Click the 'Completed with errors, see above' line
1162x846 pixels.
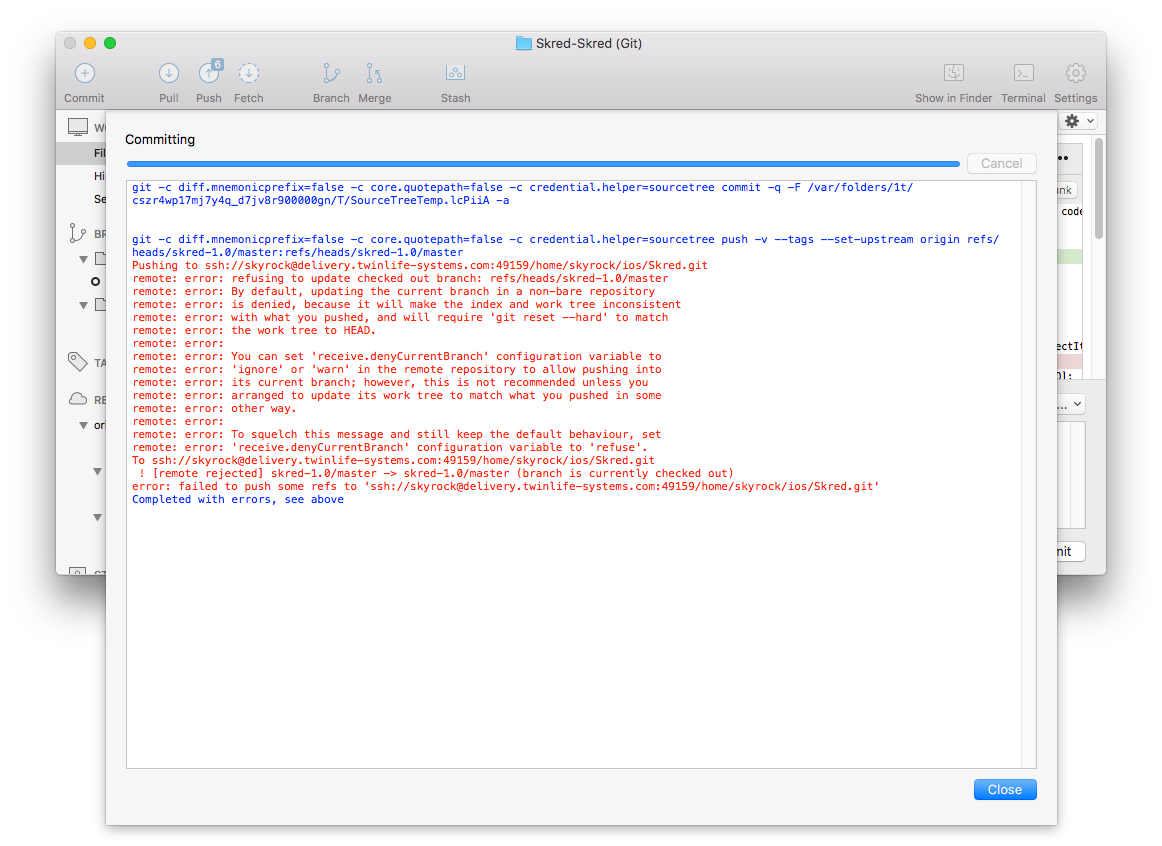(238, 500)
